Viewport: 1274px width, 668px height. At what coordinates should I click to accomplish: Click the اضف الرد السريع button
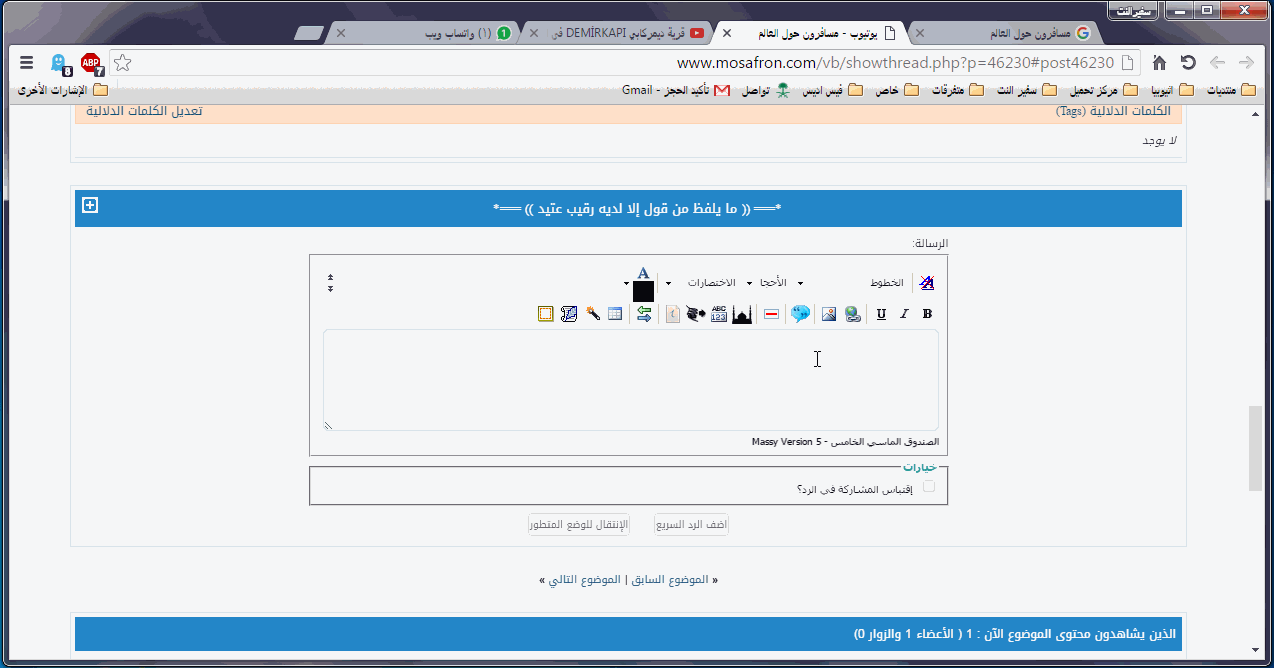tap(691, 525)
